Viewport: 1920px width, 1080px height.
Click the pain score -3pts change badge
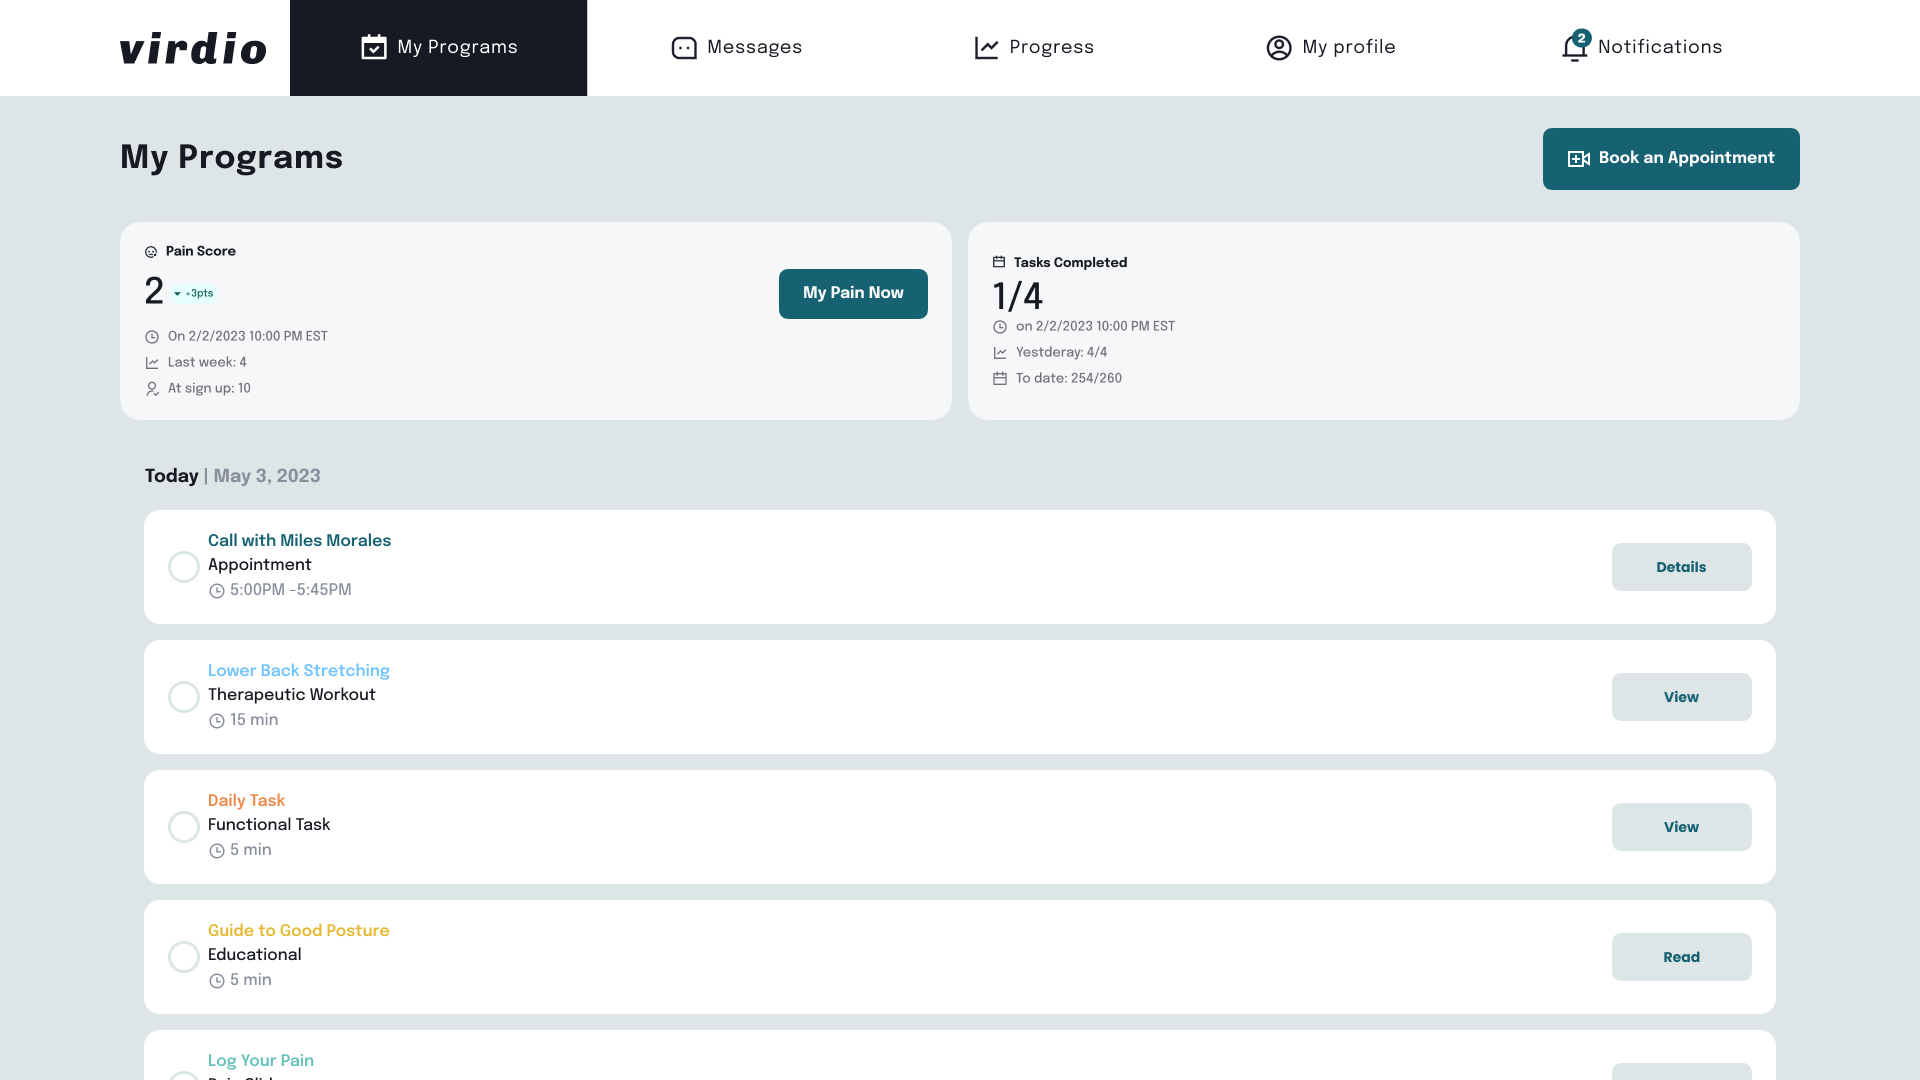click(194, 294)
